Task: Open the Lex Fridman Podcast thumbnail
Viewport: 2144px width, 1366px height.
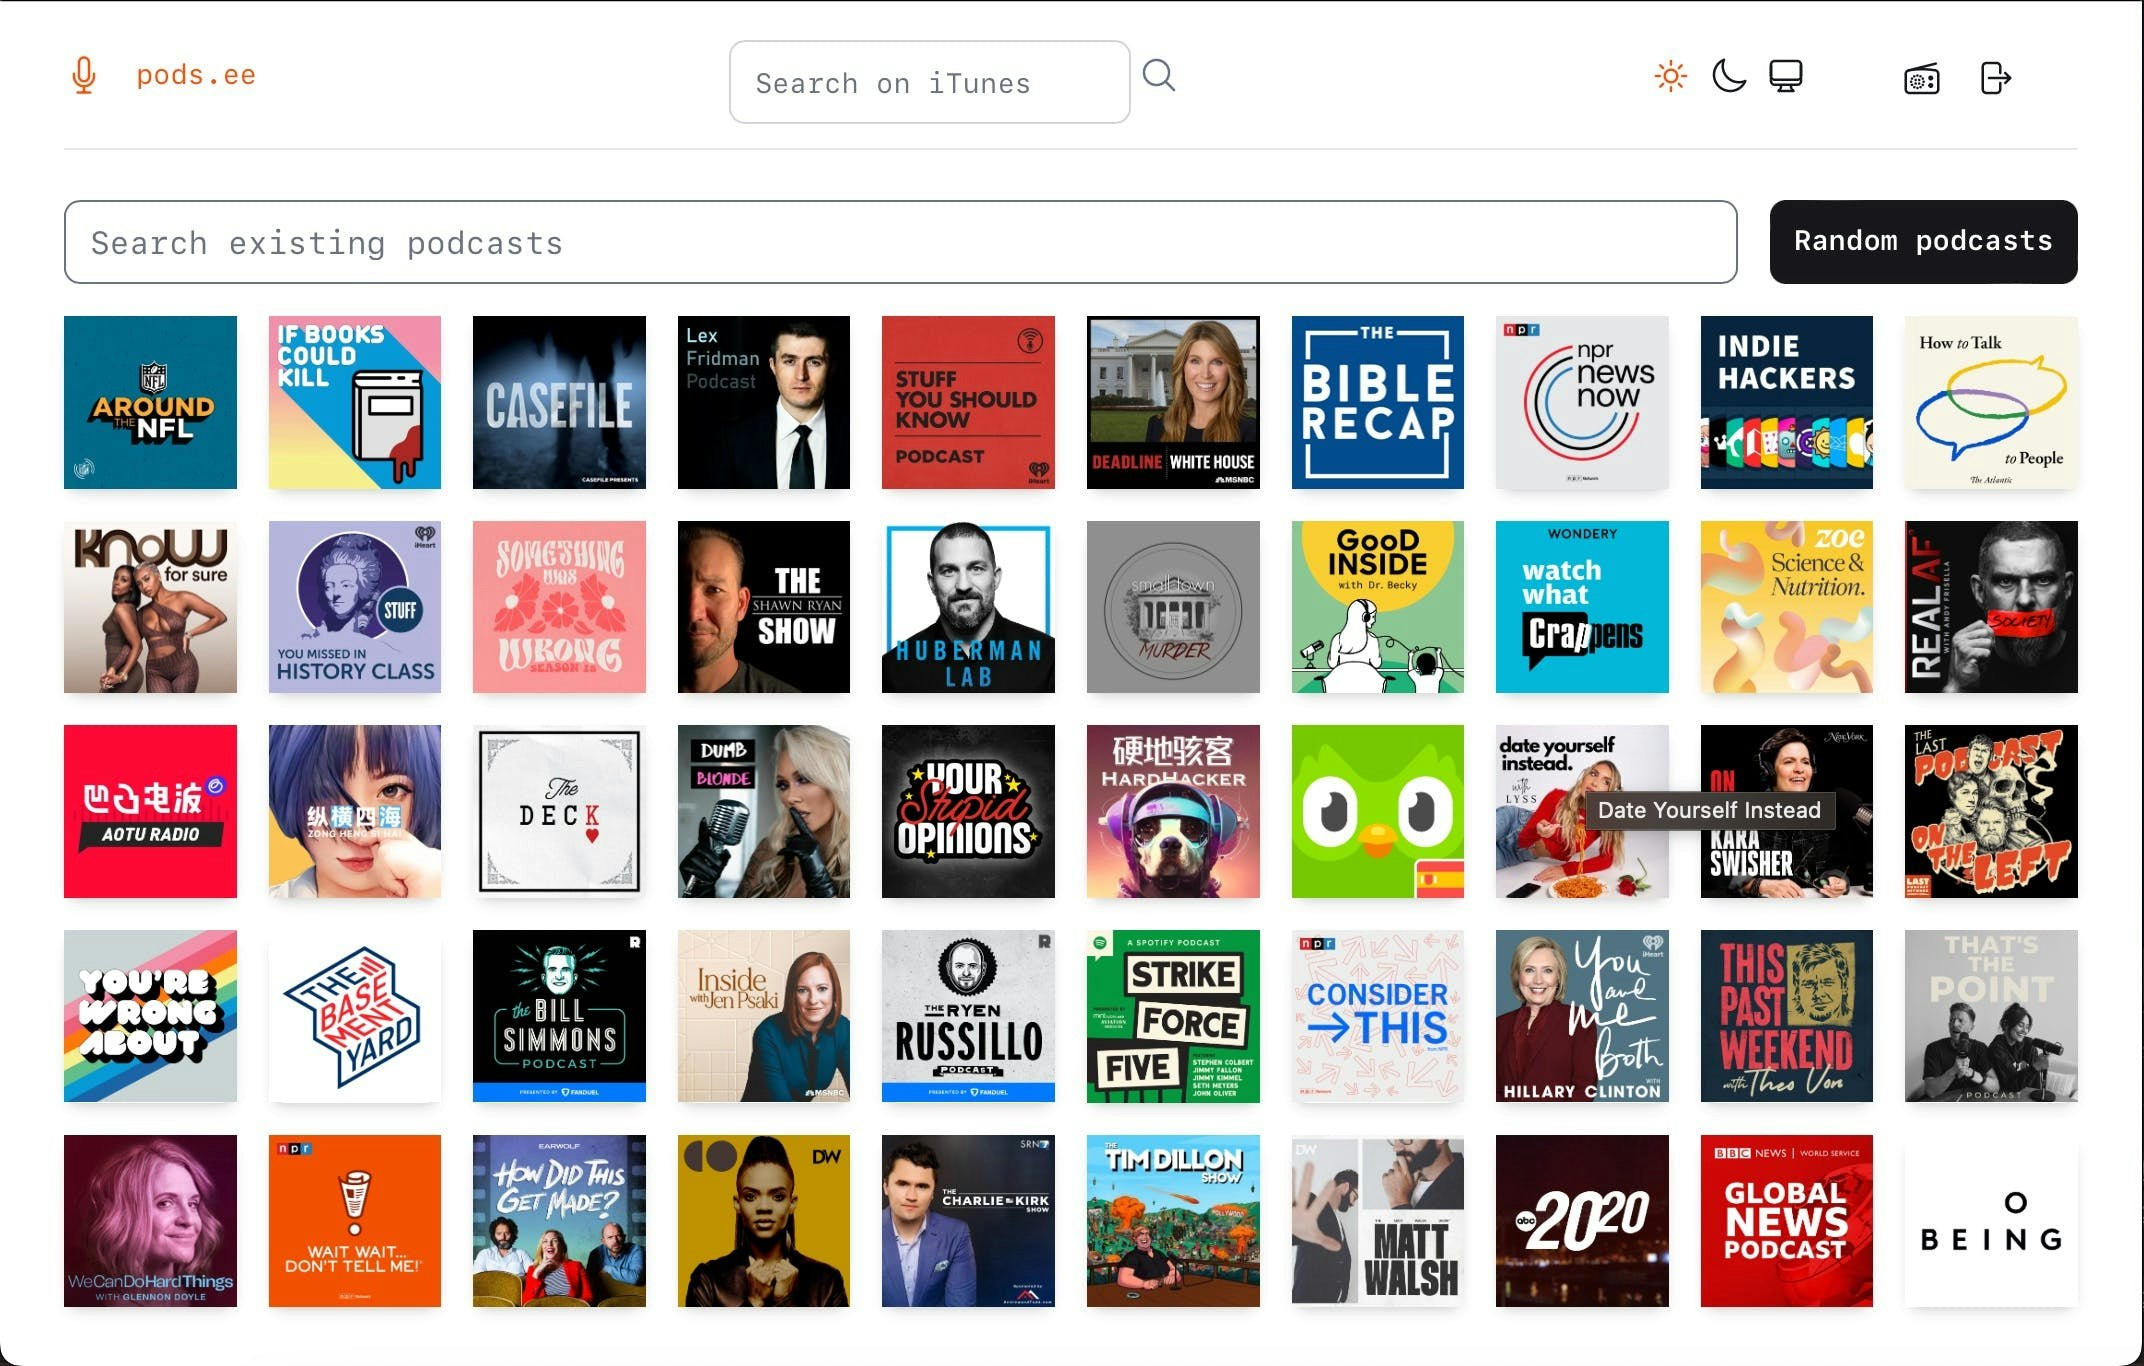Action: (x=764, y=403)
